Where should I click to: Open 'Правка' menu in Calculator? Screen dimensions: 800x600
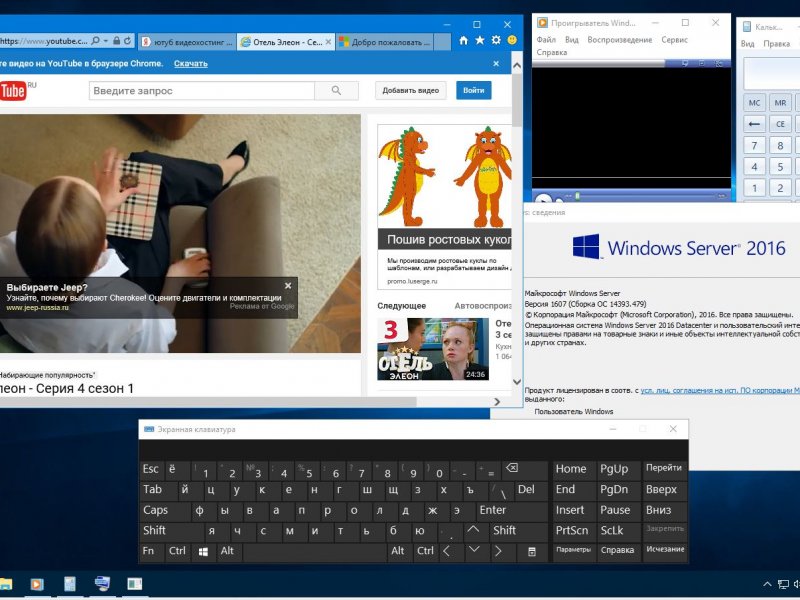tap(777, 44)
